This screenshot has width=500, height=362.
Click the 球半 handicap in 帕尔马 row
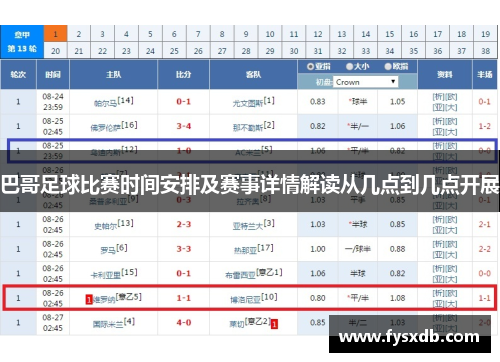(358, 101)
